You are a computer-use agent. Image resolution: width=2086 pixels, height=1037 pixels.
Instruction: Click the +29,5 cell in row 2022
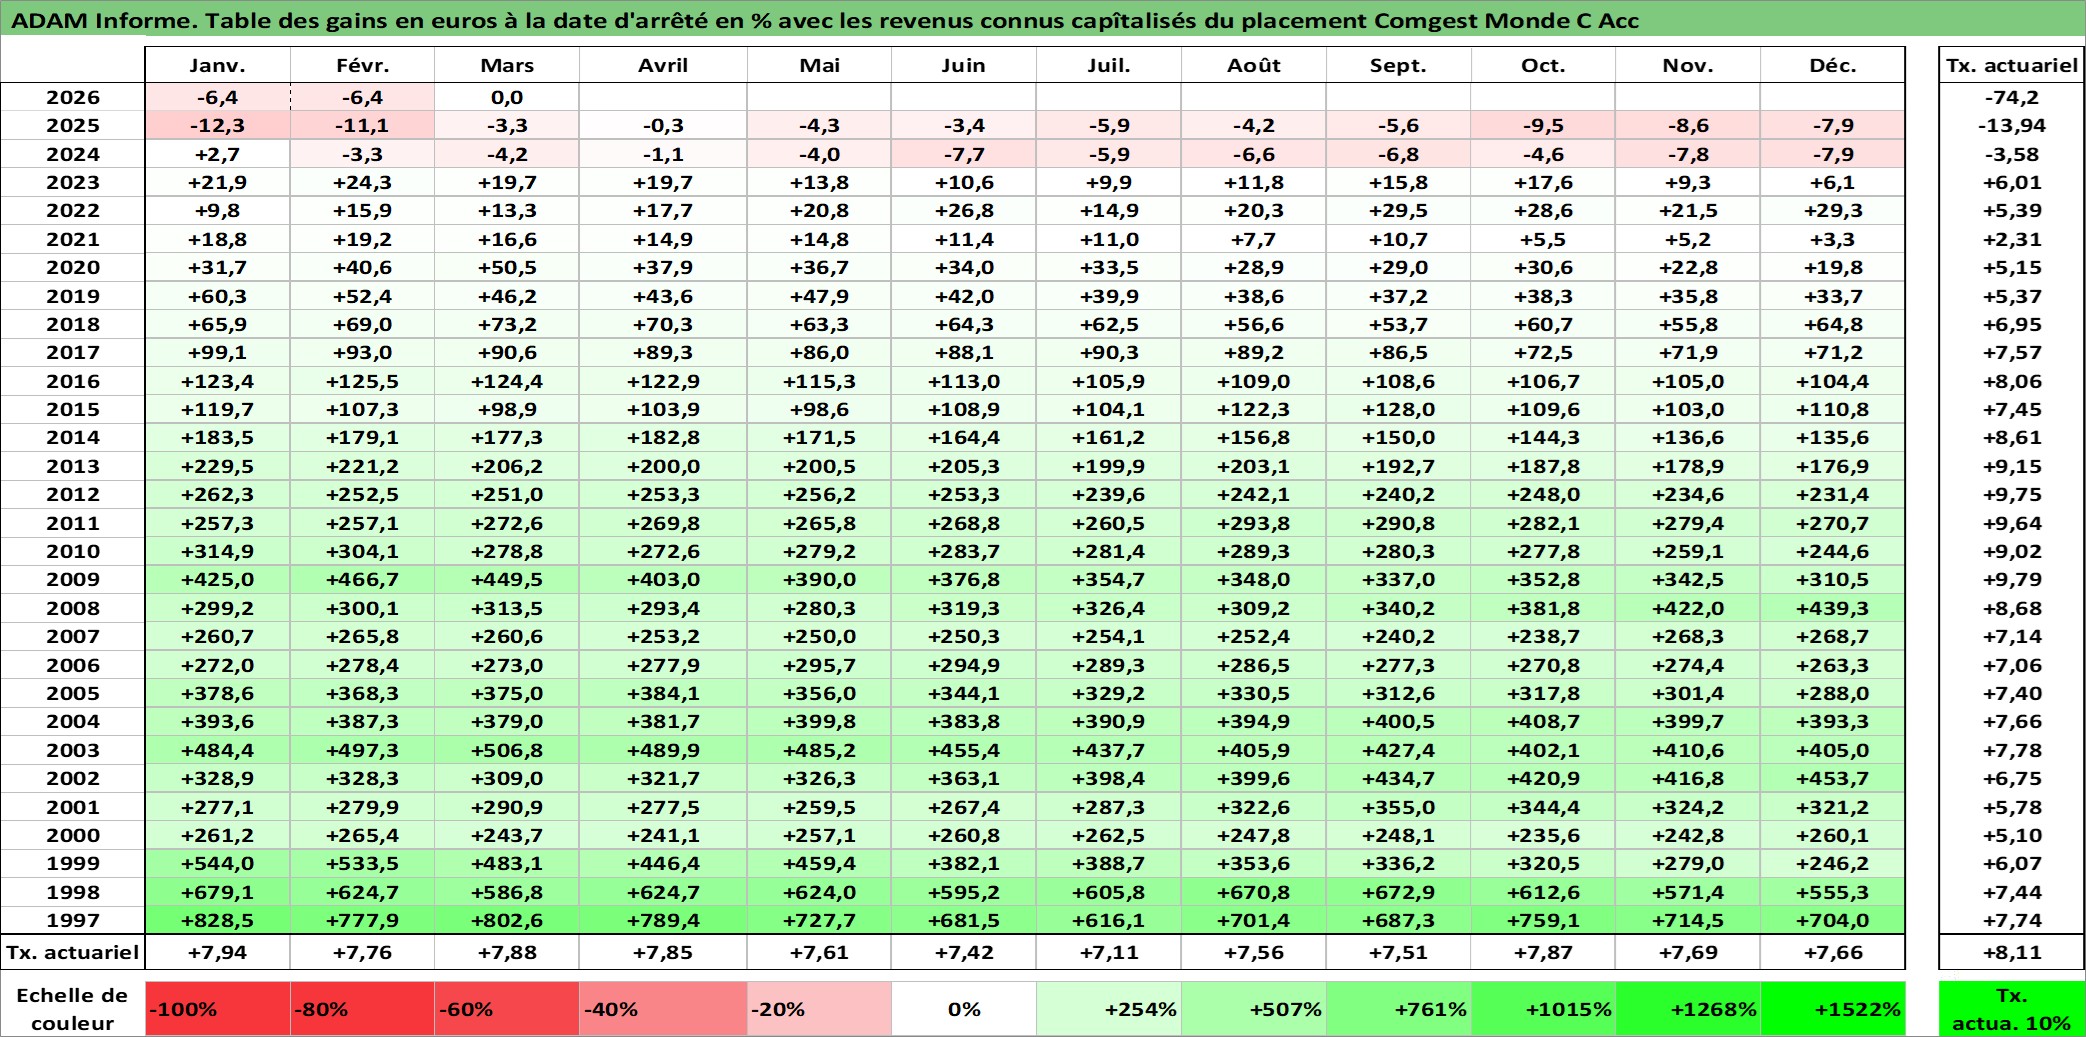point(1398,210)
